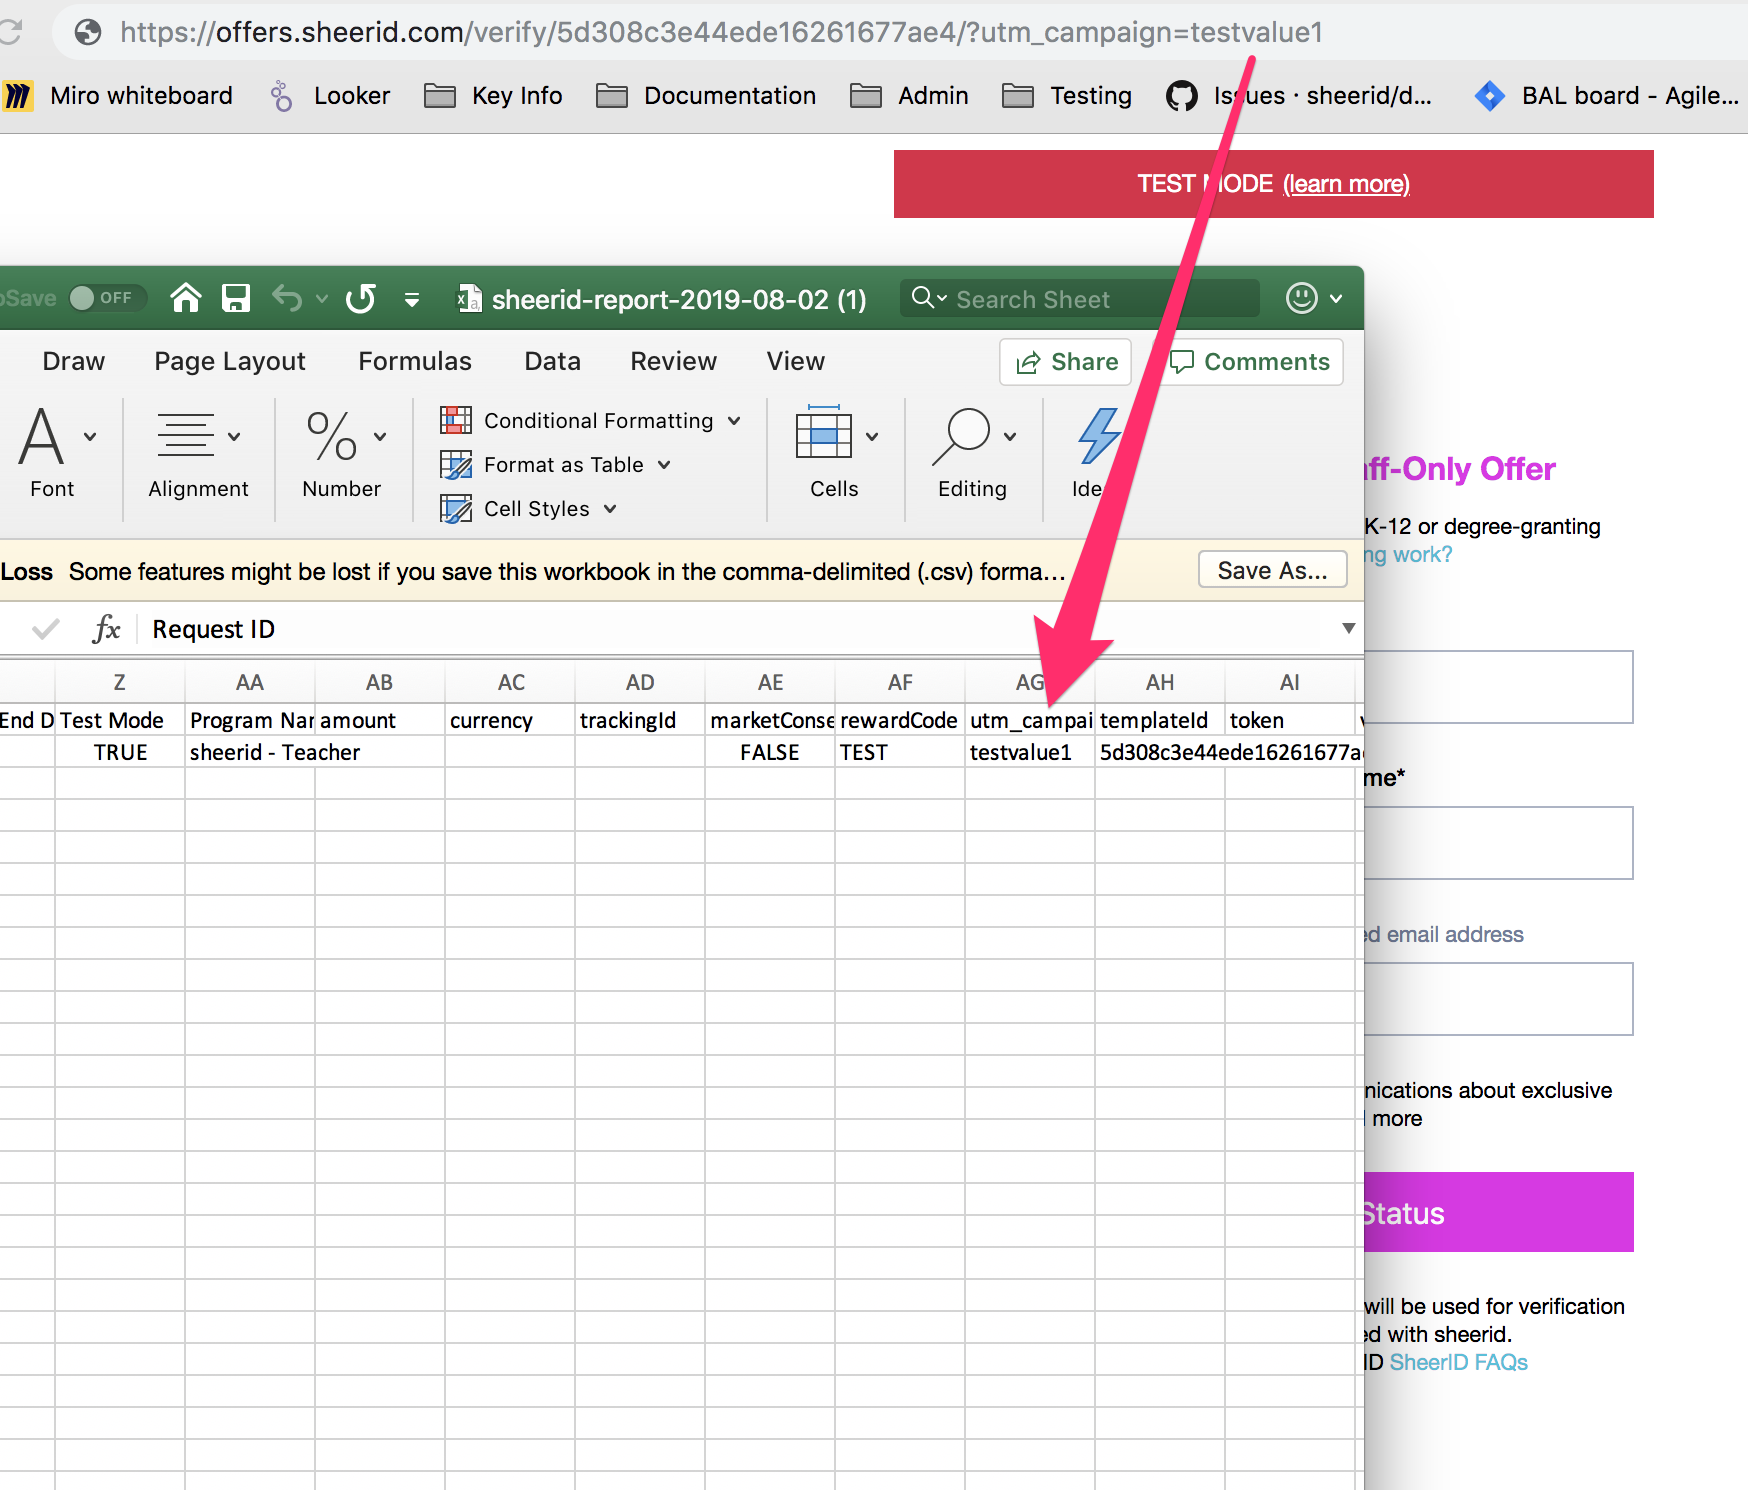Click the Save As... button
Viewport: 1748px width, 1490px height.
point(1273,570)
